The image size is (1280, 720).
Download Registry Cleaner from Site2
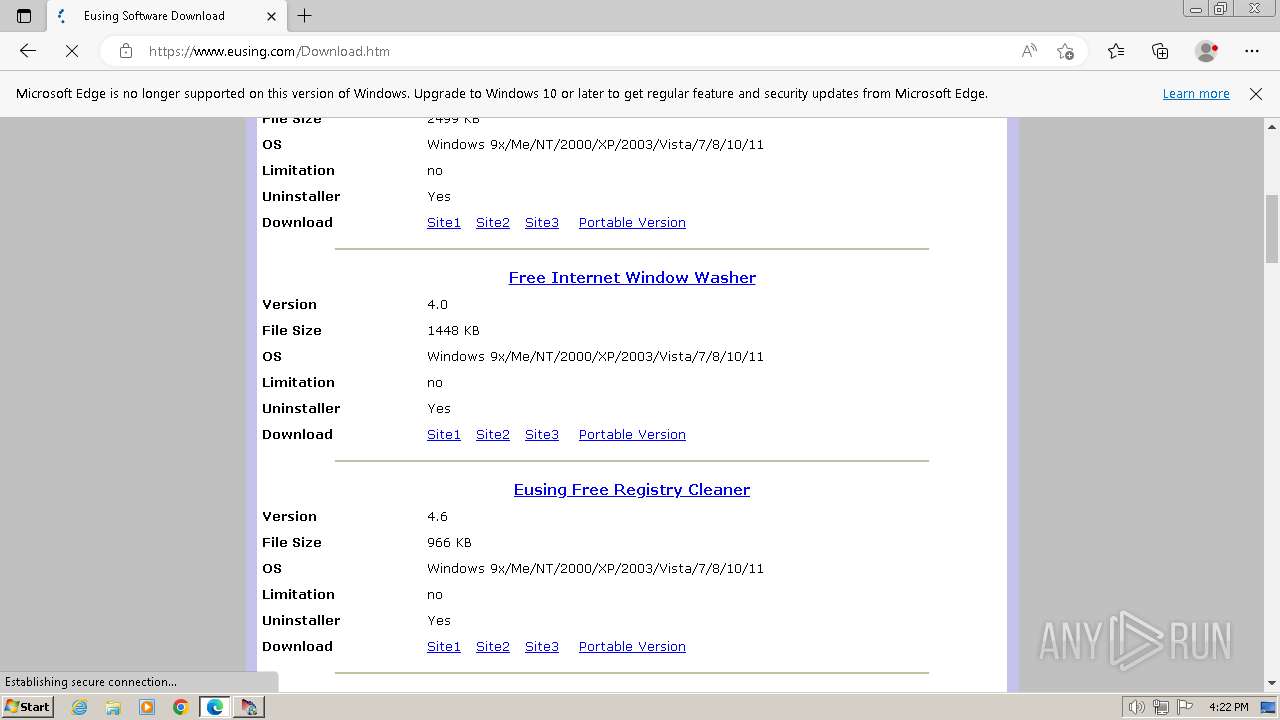pos(493,647)
